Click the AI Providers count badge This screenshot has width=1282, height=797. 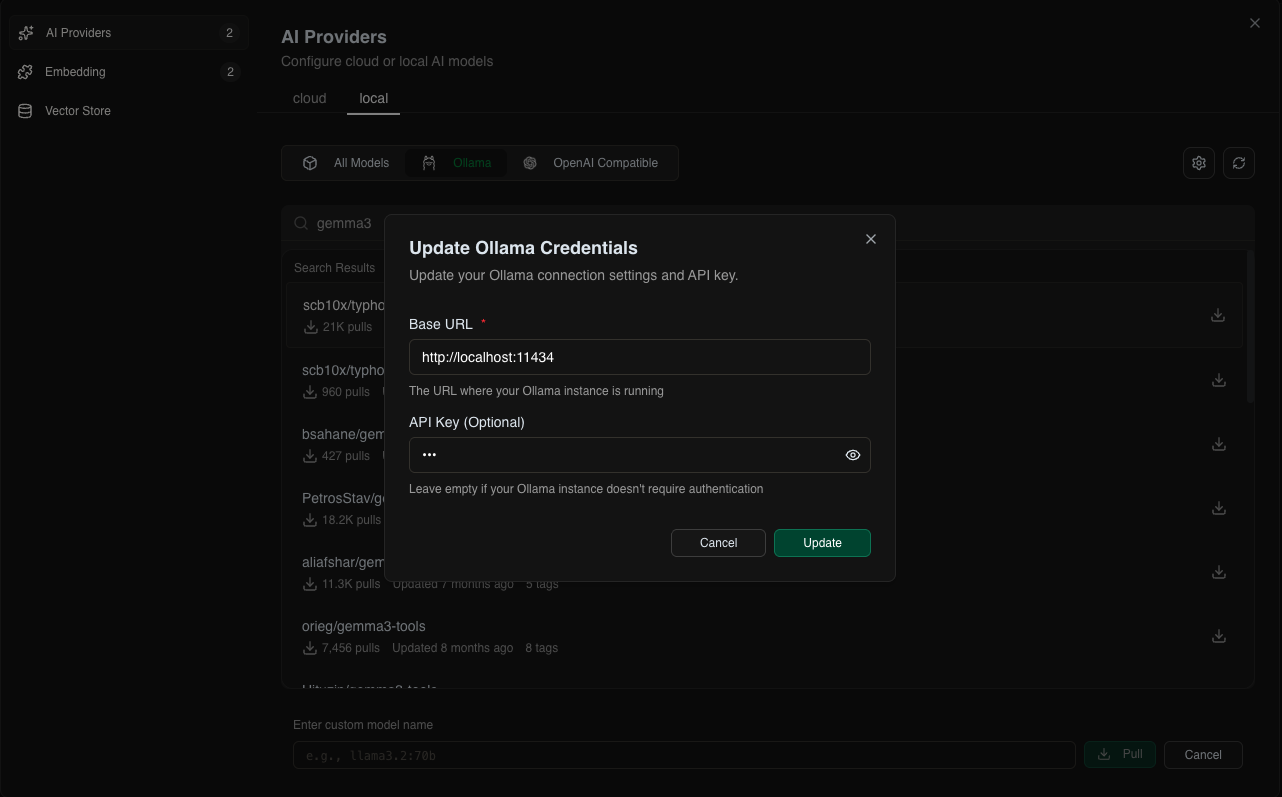pyautogui.click(x=230, y=33)
